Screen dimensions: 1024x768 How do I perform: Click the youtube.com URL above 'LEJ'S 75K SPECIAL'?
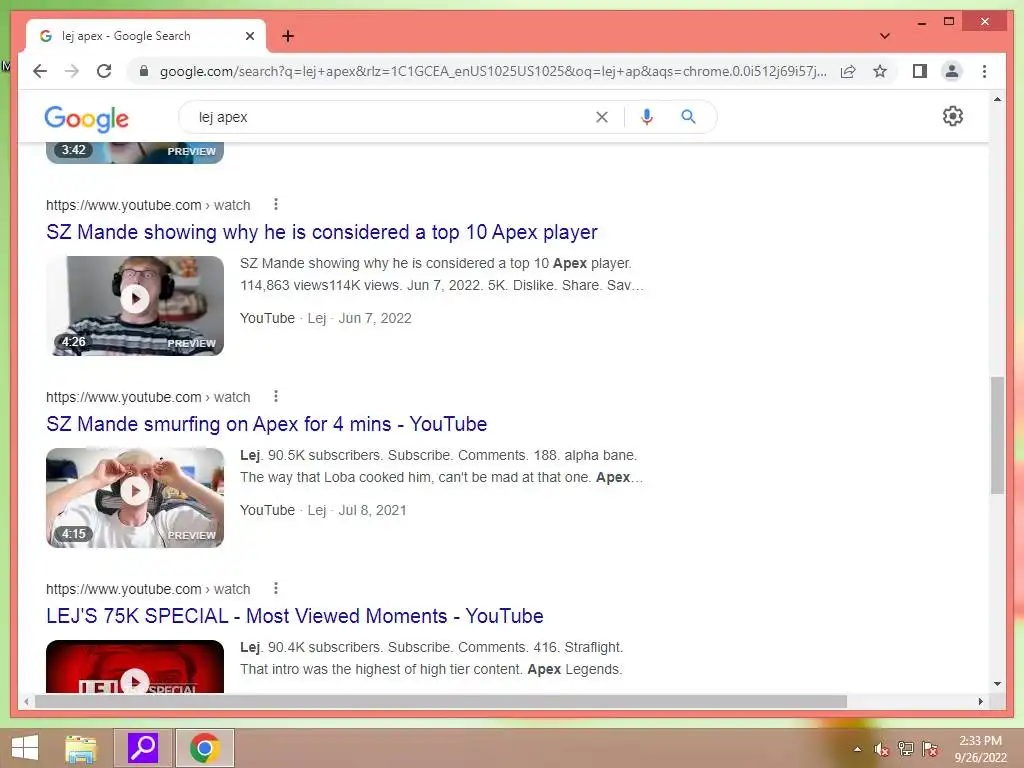(148, 589)
